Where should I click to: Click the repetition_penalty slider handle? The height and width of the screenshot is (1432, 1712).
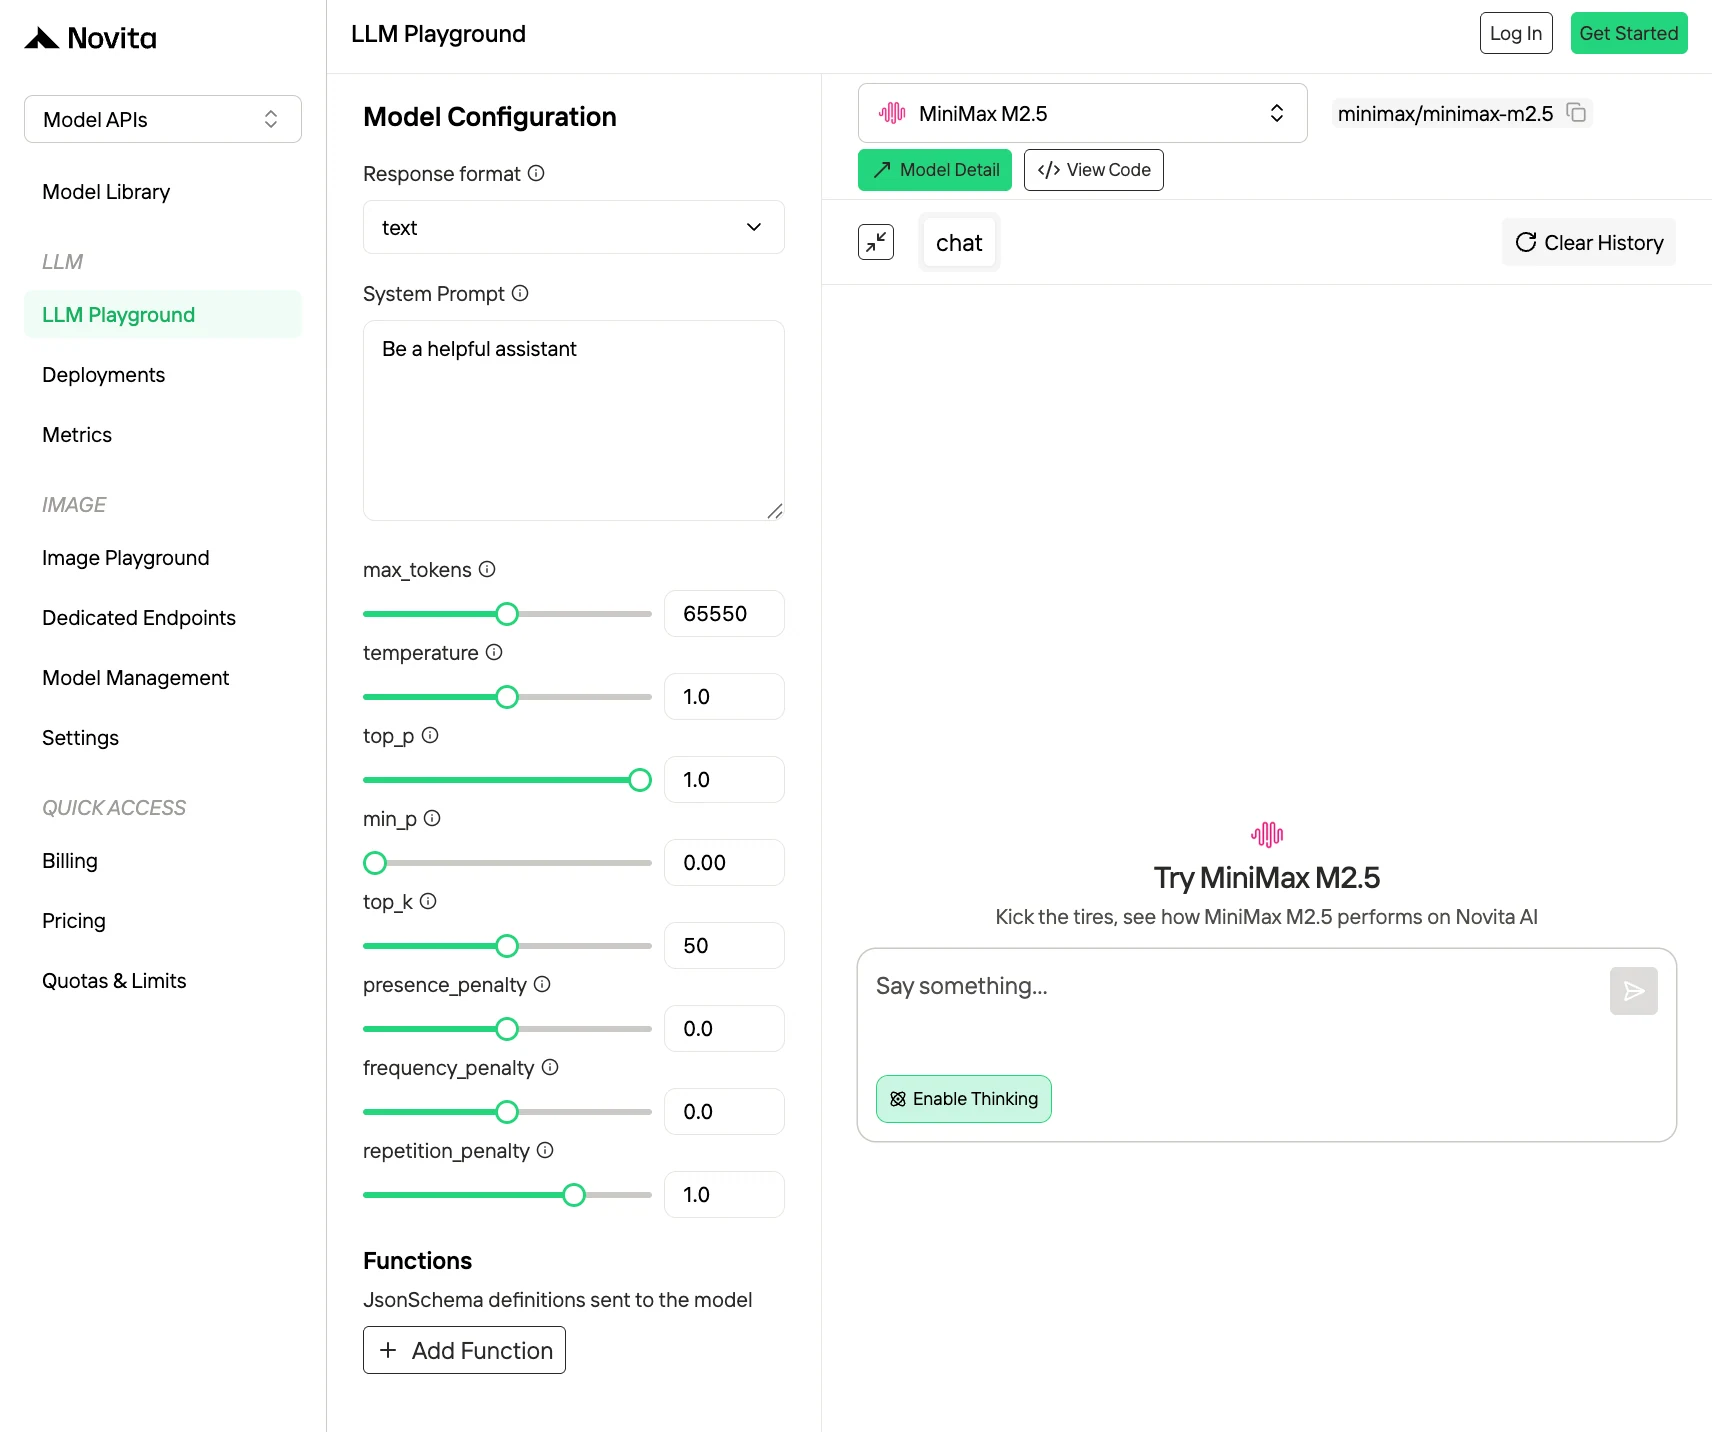[x=574, y=1195]
